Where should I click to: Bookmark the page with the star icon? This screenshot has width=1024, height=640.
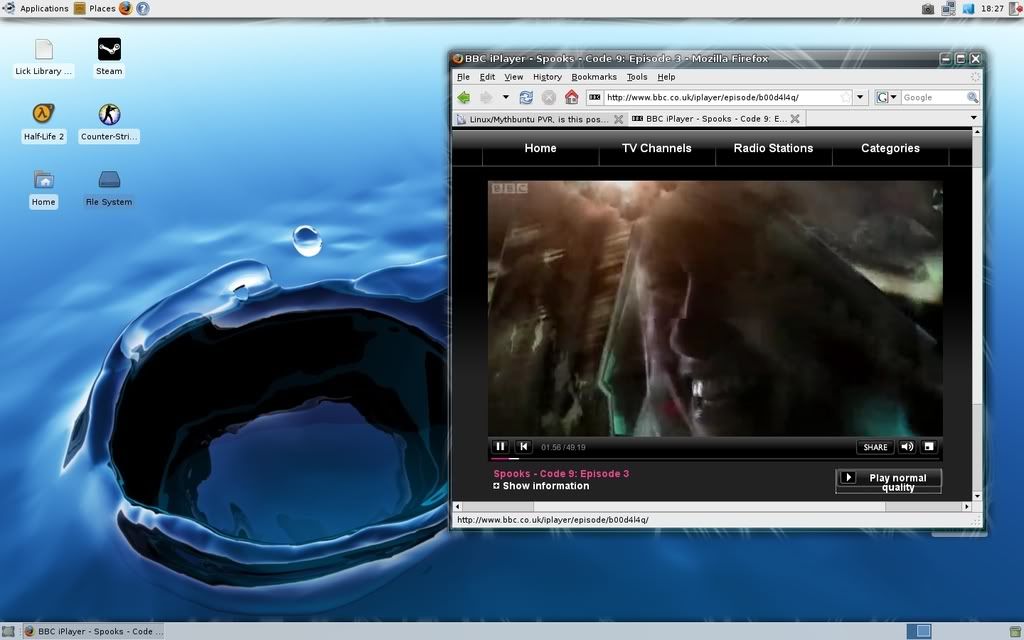point(846,97)
